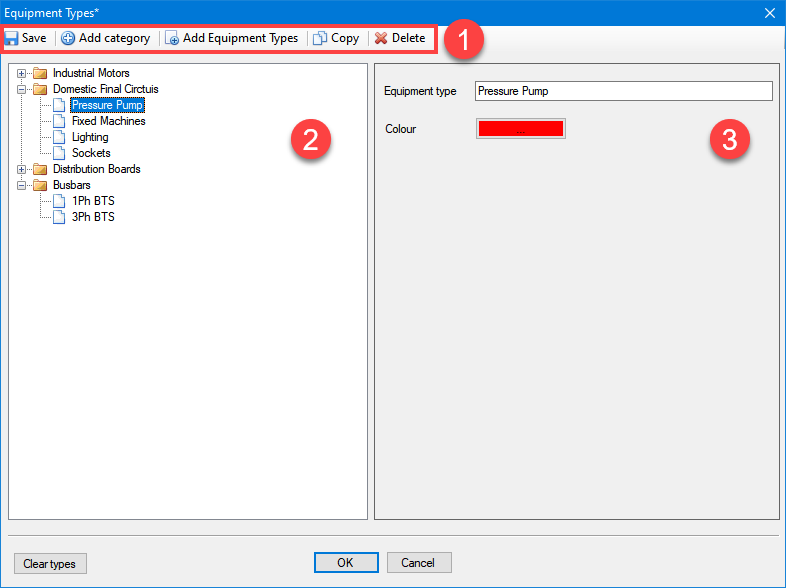The image size is (786, 588).
Task: Click the Copy pages icon
Action: coord(320,38)
